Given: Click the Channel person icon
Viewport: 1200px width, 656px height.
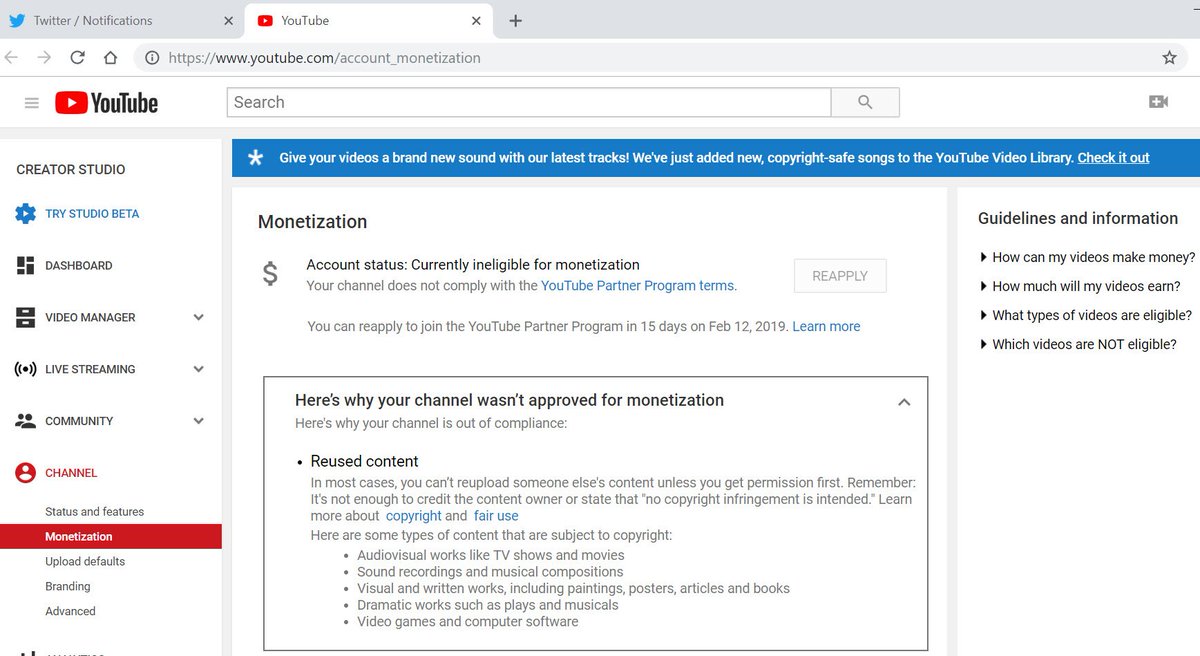Looking at the screenshot, I should [26, 473].
